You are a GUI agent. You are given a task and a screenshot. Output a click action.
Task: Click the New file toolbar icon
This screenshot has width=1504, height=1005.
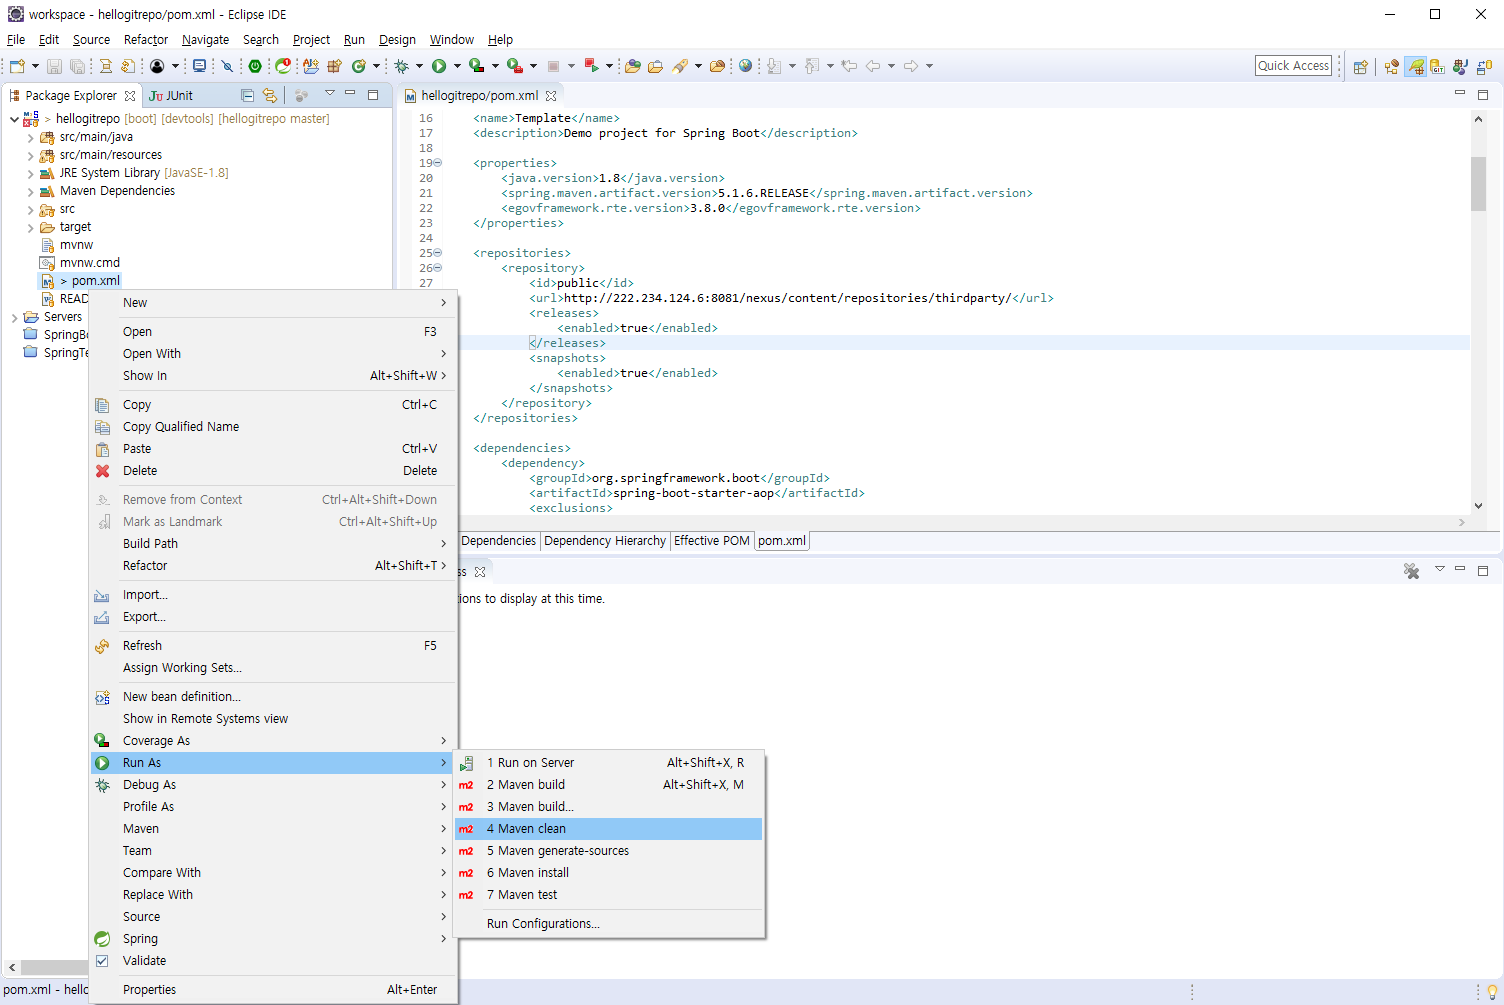point(17,66)
